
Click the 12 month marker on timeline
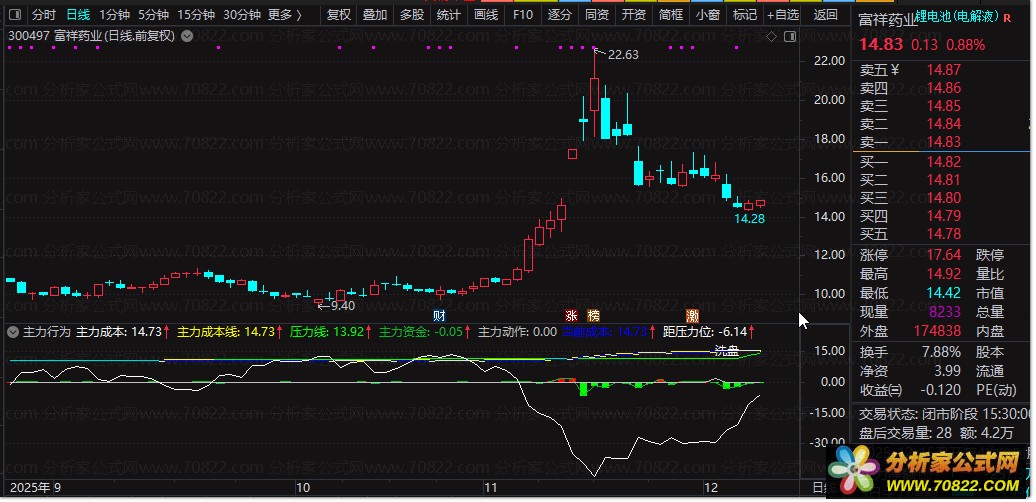711,488
